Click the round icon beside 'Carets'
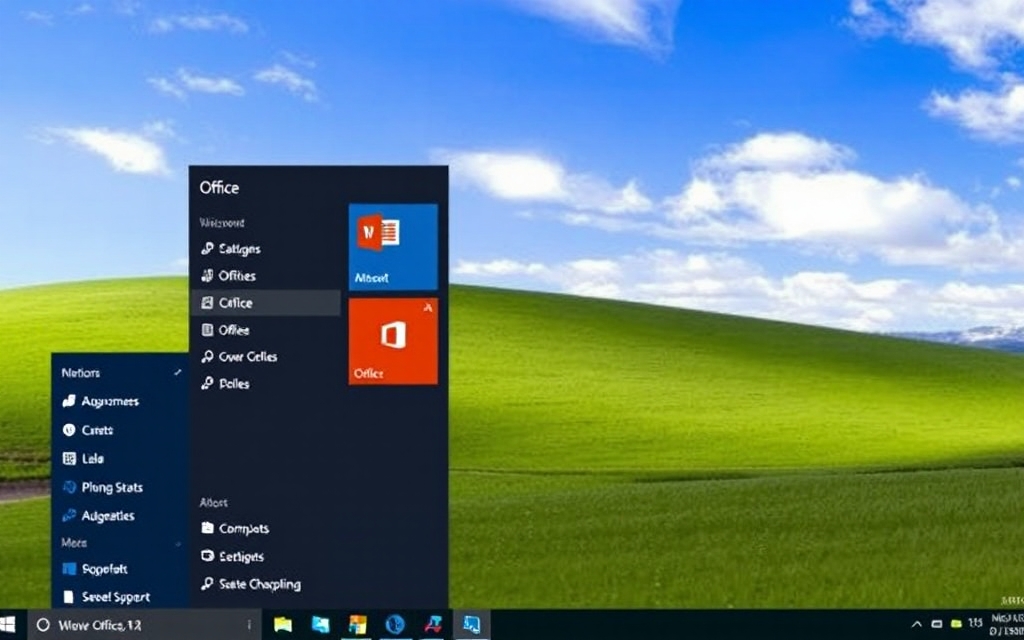Image resolution: width=1024 pixels, height=640 pixels. click(x=69, y=430)
